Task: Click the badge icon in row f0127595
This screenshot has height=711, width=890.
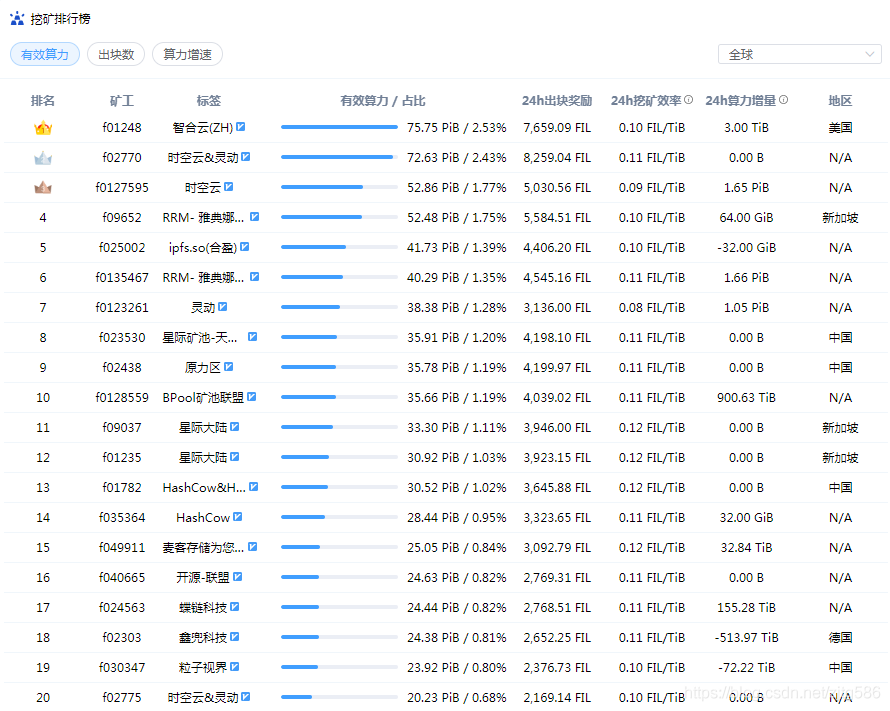Action: tap(229, 187)
